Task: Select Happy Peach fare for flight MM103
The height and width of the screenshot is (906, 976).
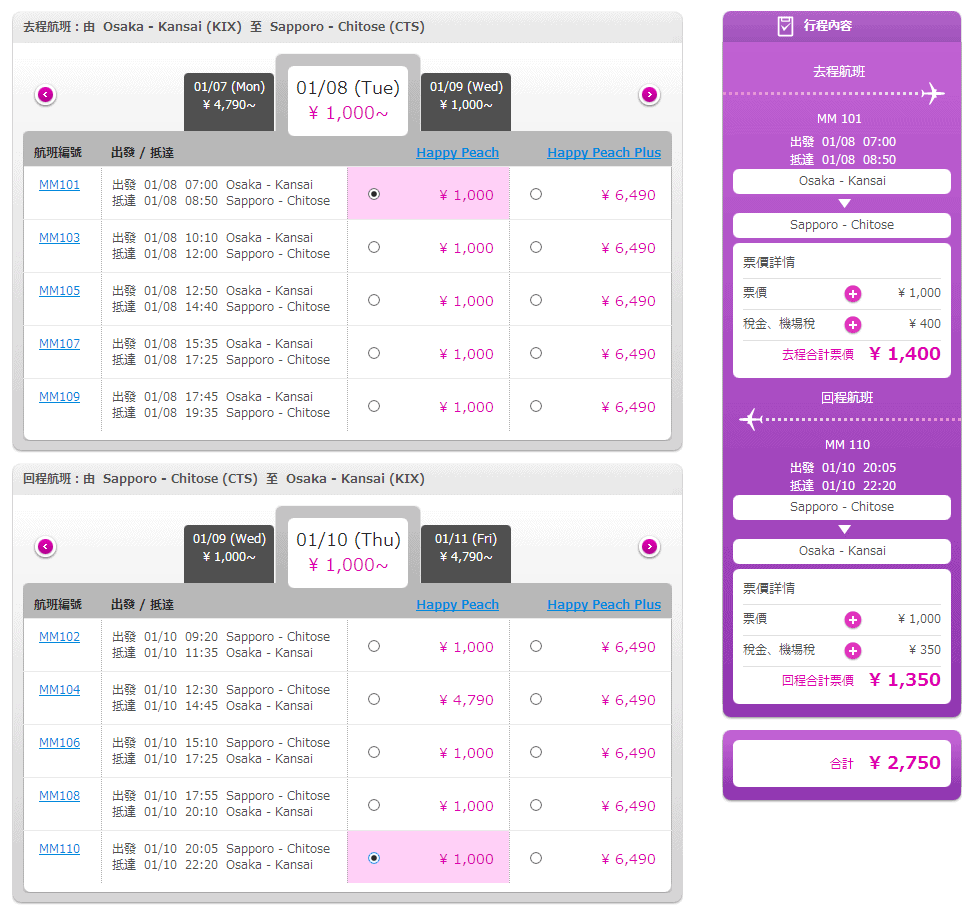Action: [374, 247]
